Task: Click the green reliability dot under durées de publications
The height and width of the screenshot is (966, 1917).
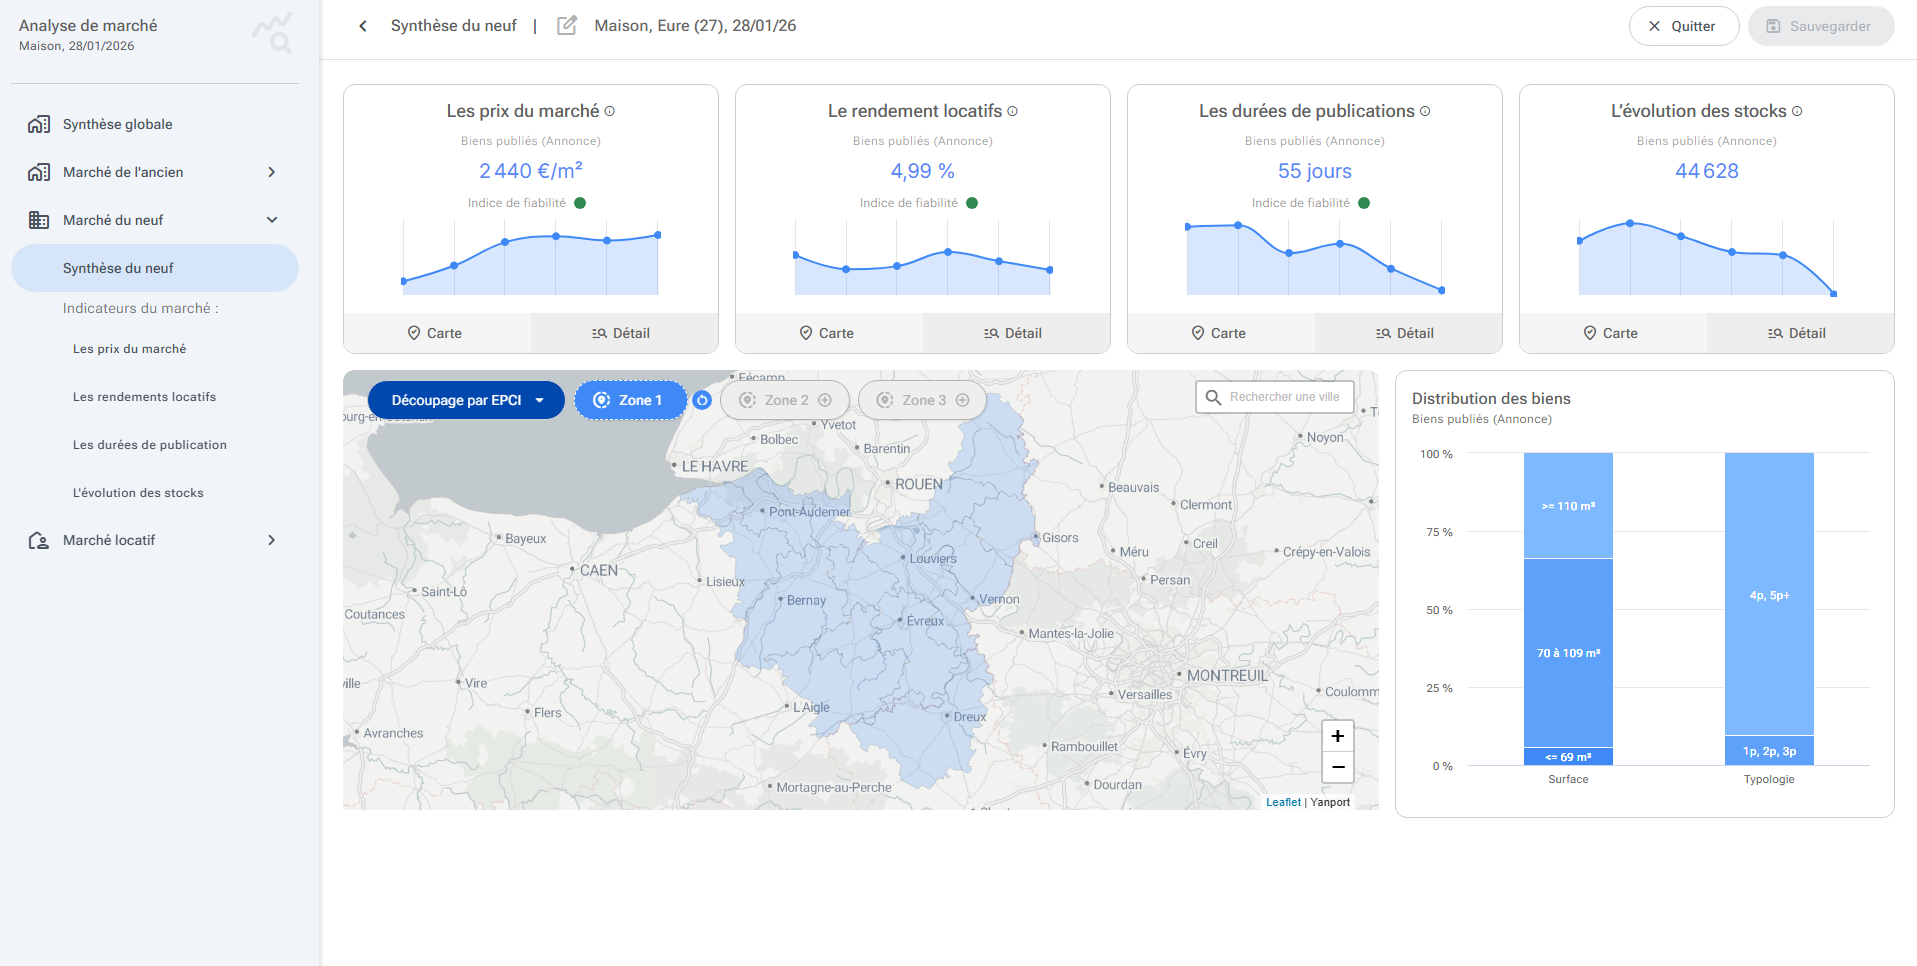Action: point(1364,203)
